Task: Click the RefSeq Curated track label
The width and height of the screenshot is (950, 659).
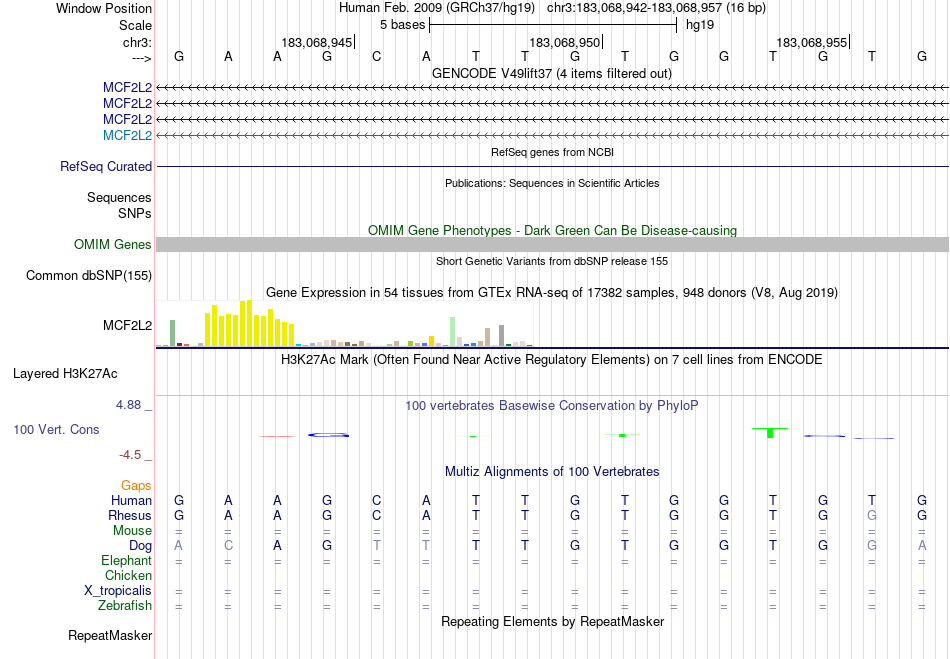Action: pyautogui.click(x=106, y=167)
